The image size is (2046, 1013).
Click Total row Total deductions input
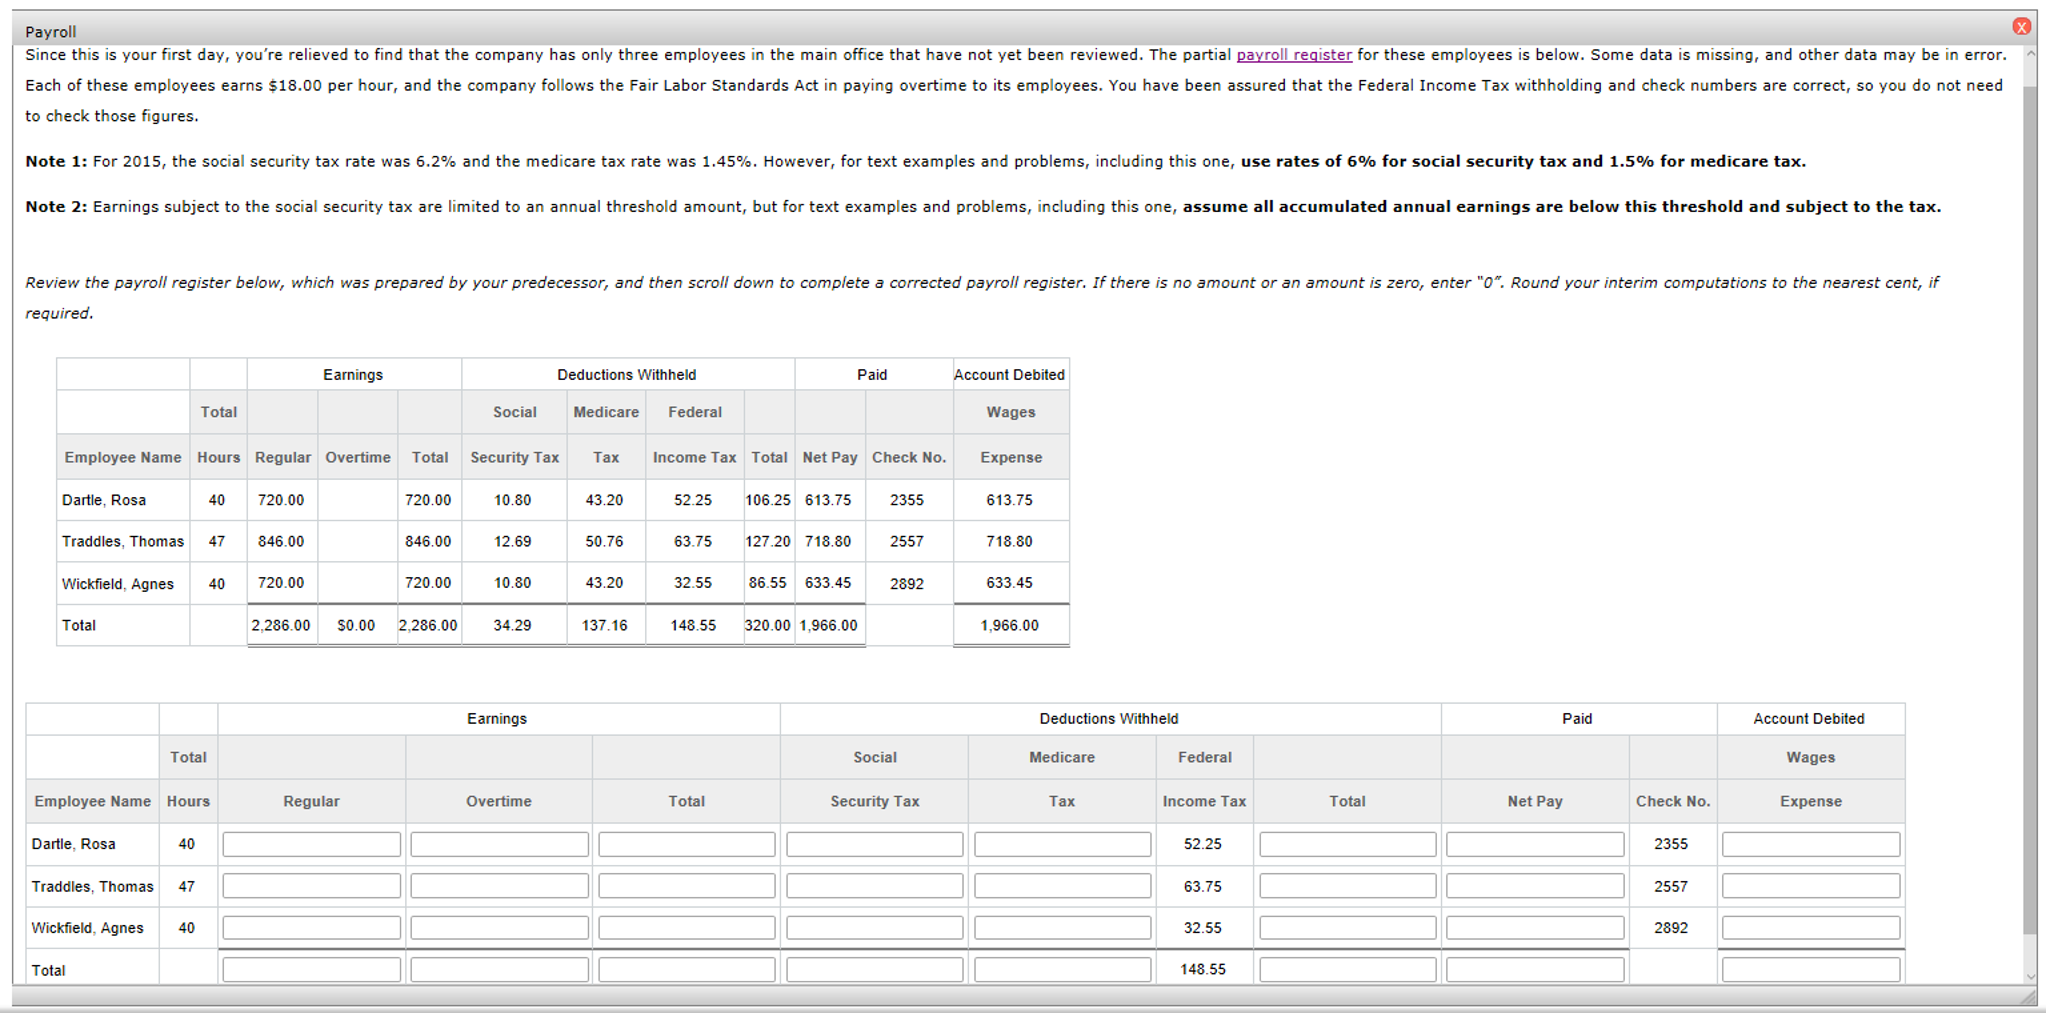tap(1348, 970)
